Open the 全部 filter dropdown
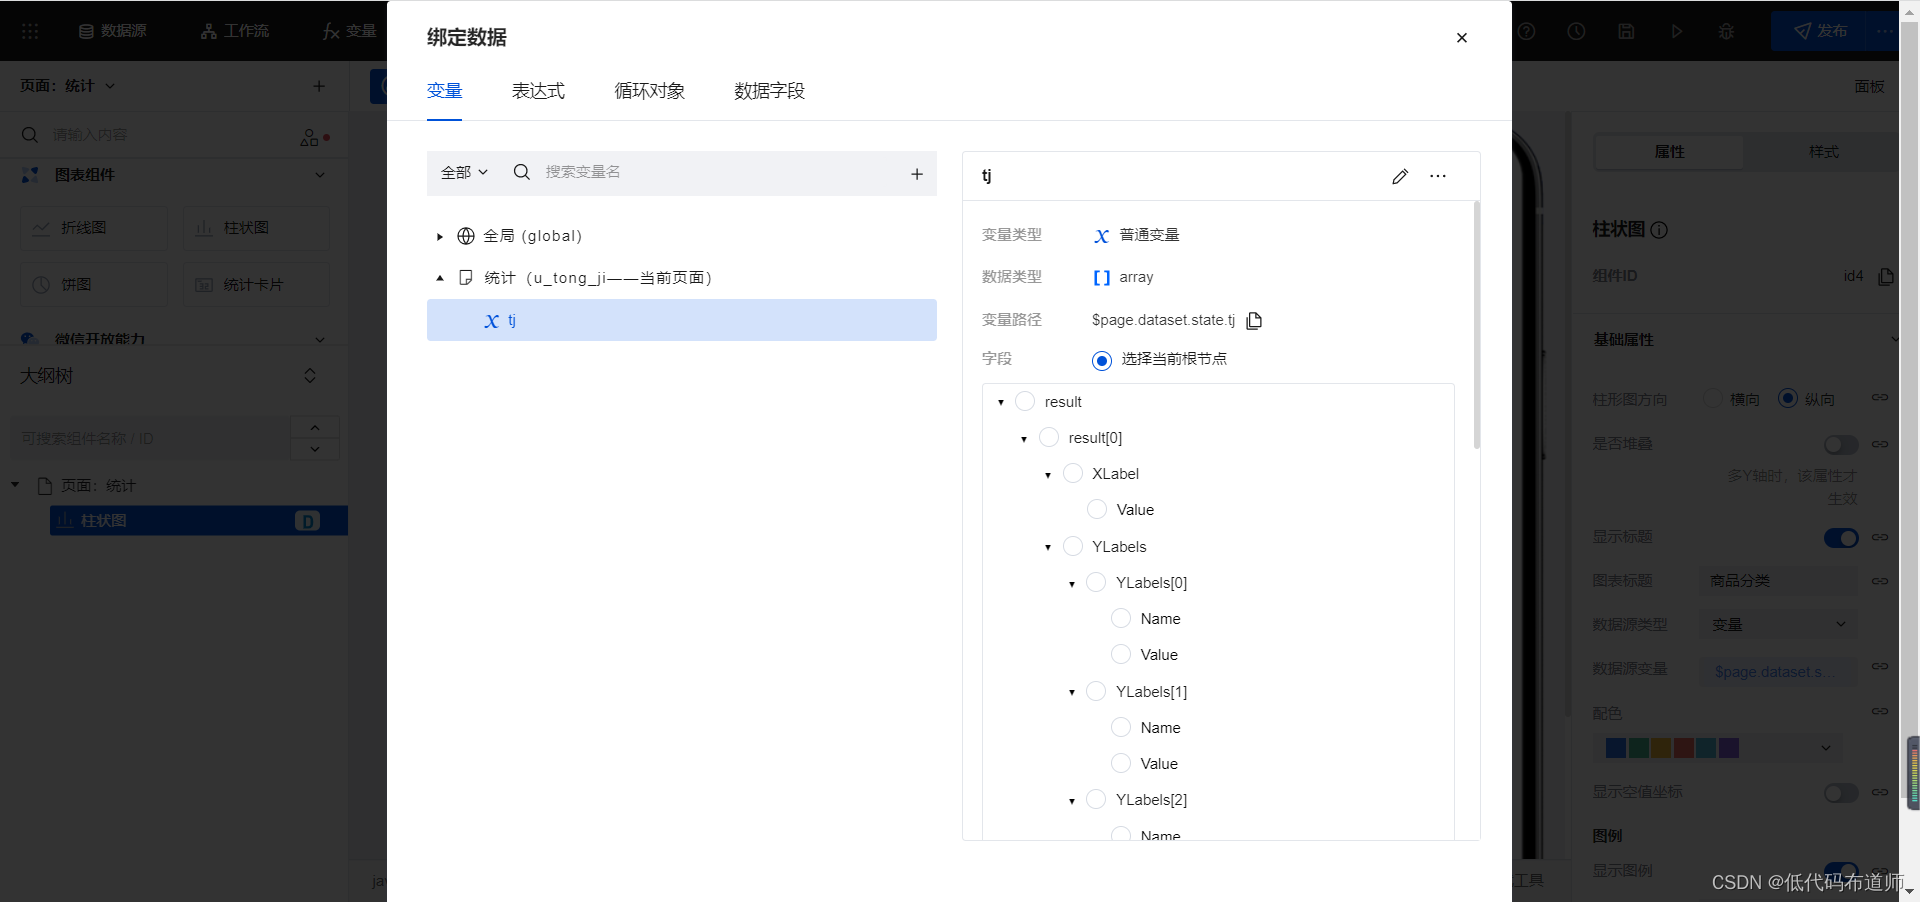The image size is (1920, 902). click(464, 172)
